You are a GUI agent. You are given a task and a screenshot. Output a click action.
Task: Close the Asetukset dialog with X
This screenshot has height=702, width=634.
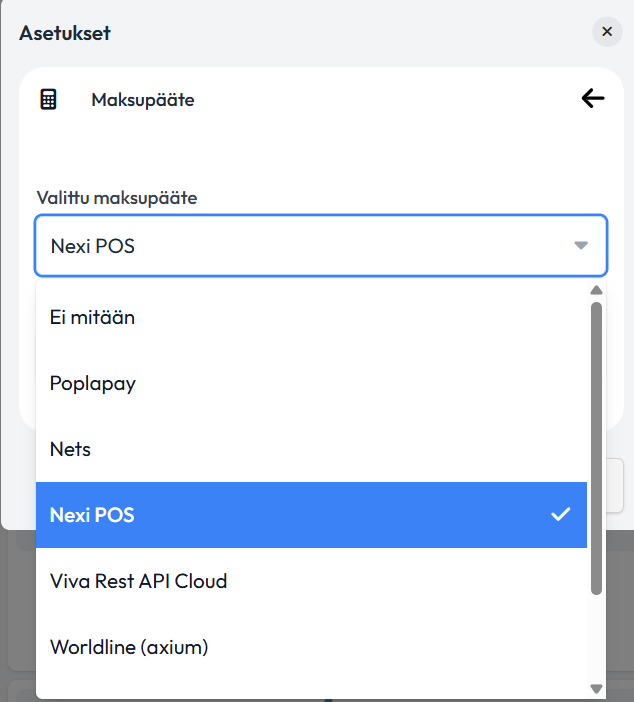607,31
